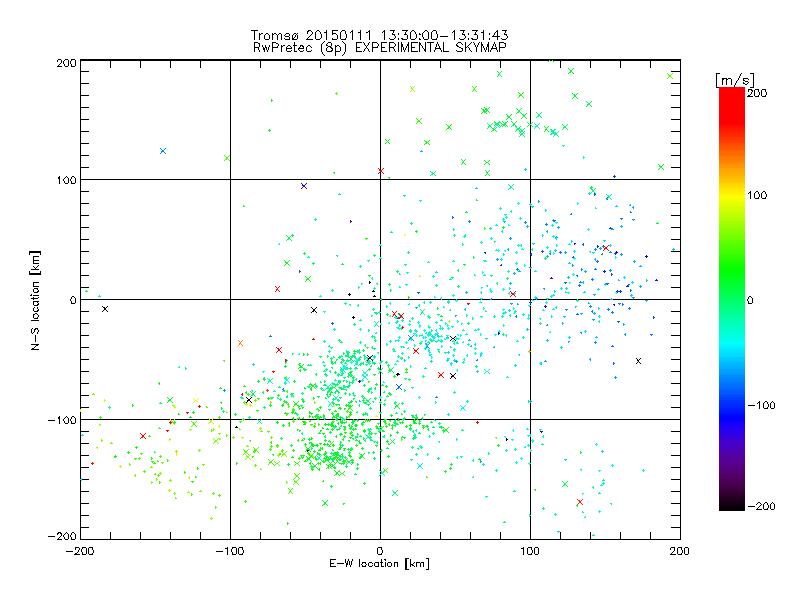This screenshot has width=800, height=600.
Task: Click the x-axis tick label '-200'
Action: (x=80, y=551)
